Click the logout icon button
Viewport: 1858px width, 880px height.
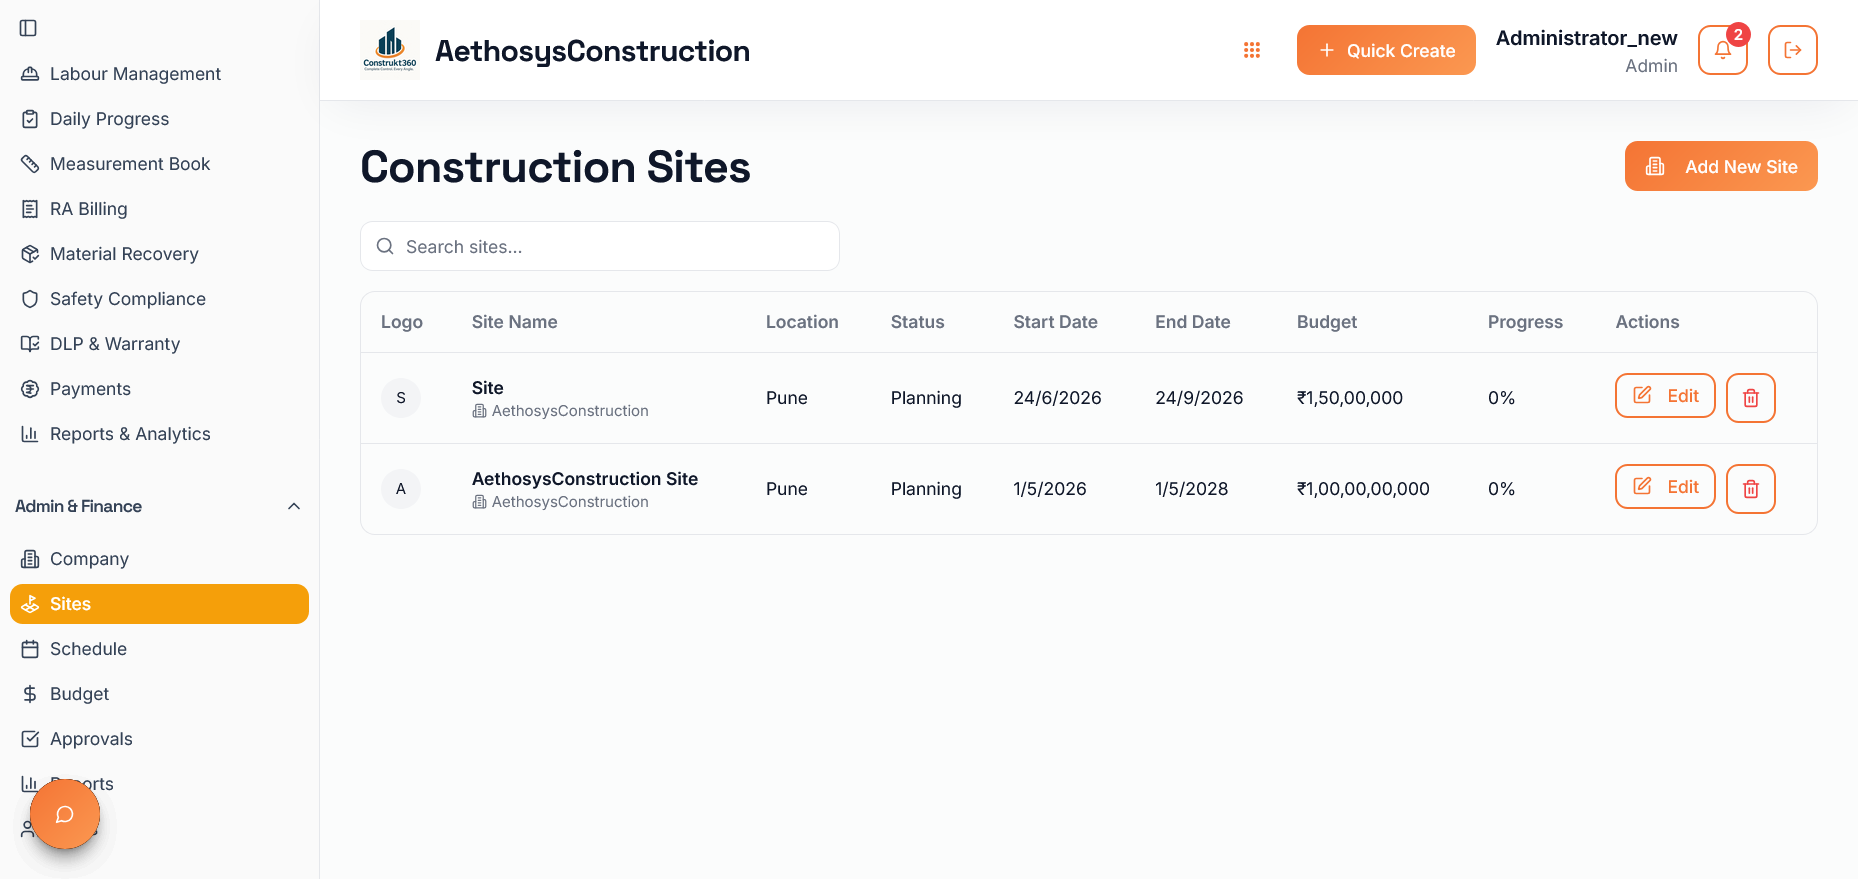[x=1793, y=50]
